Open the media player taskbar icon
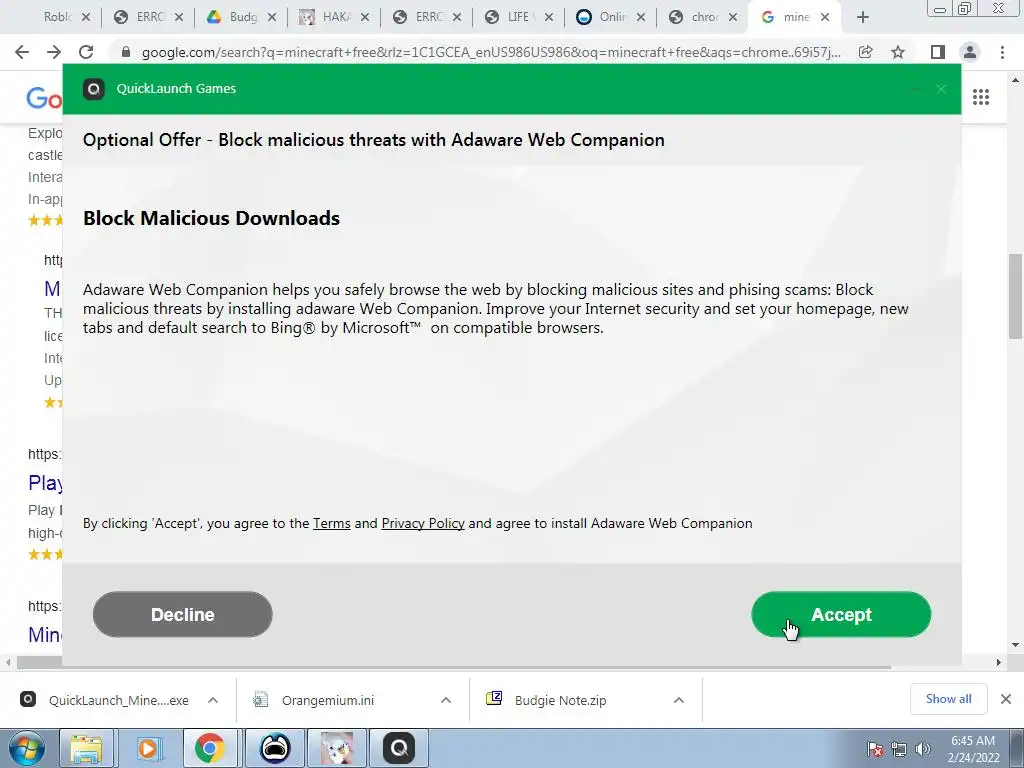This screenshot has width=1024, height=768. (148, 748)
